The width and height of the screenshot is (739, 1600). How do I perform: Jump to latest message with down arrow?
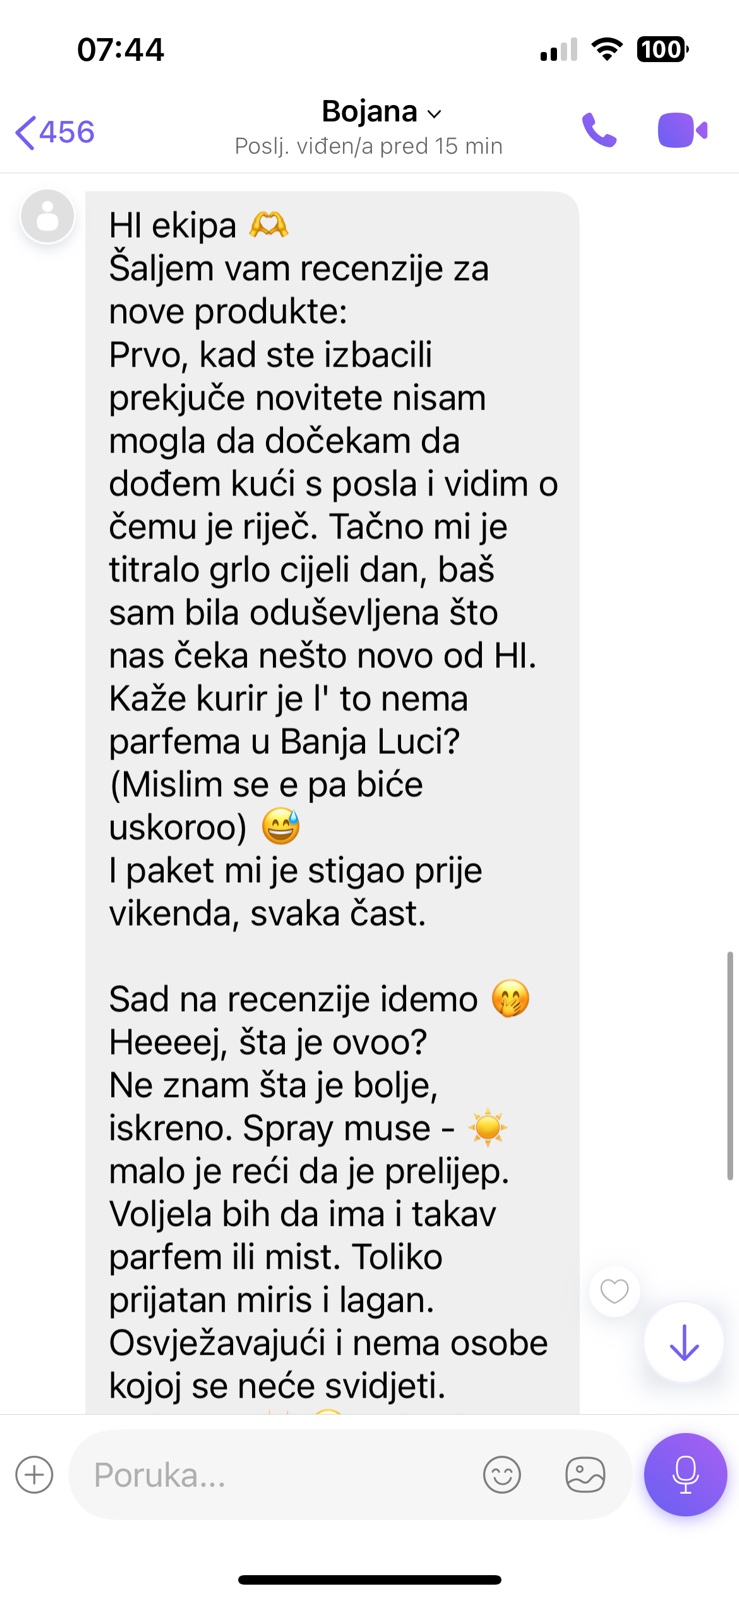pos(684,1343)
